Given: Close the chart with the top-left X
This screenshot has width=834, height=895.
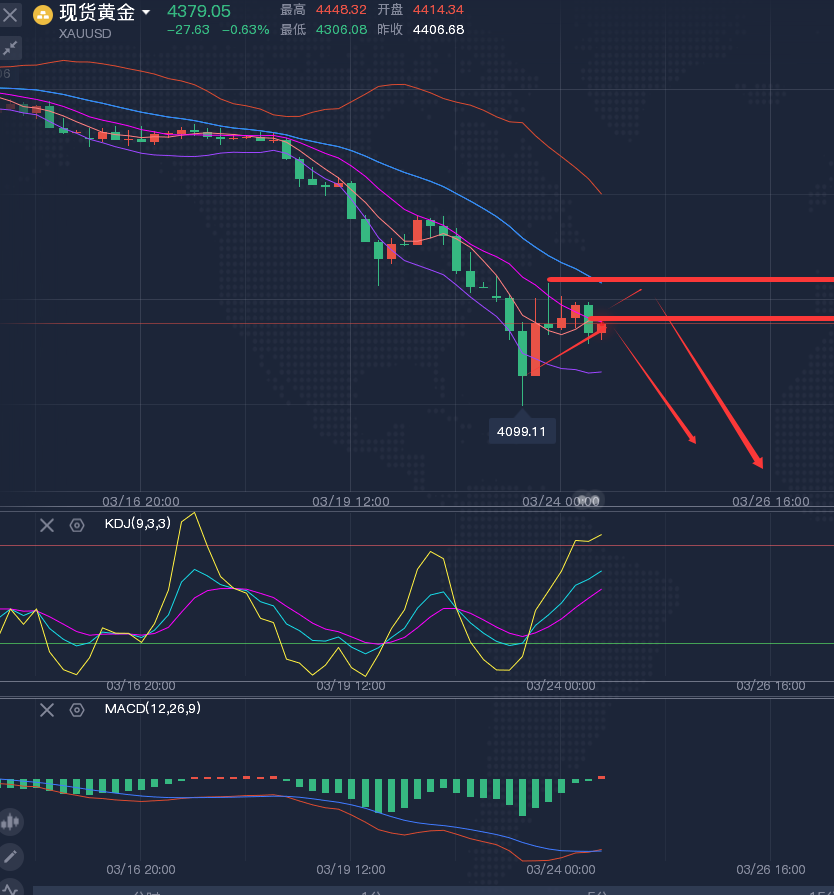Looking at the screenshot, I should 10,15.
